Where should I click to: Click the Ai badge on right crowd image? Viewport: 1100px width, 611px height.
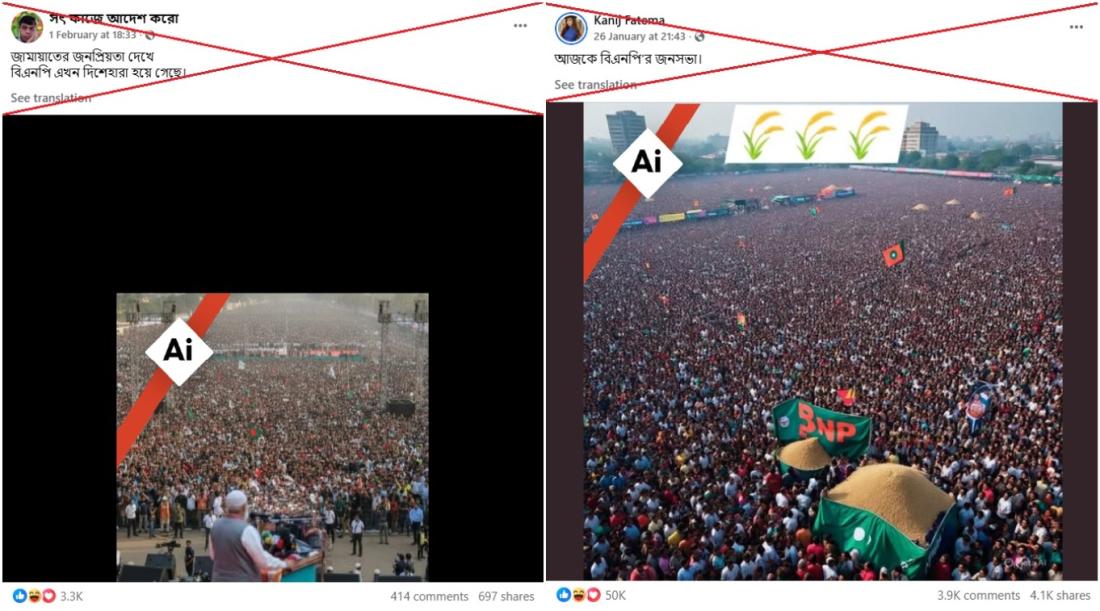click(647, 162)
